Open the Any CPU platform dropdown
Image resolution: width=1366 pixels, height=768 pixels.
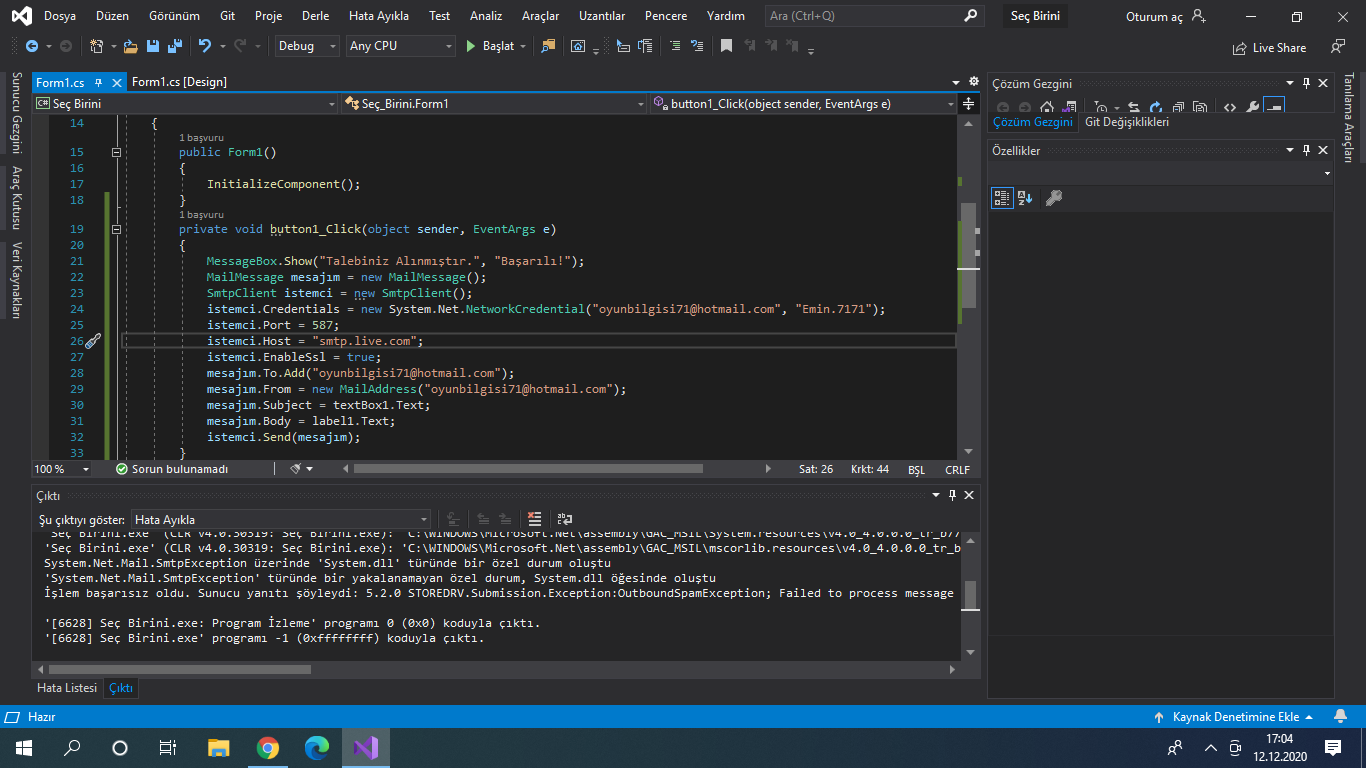[400, 46]
